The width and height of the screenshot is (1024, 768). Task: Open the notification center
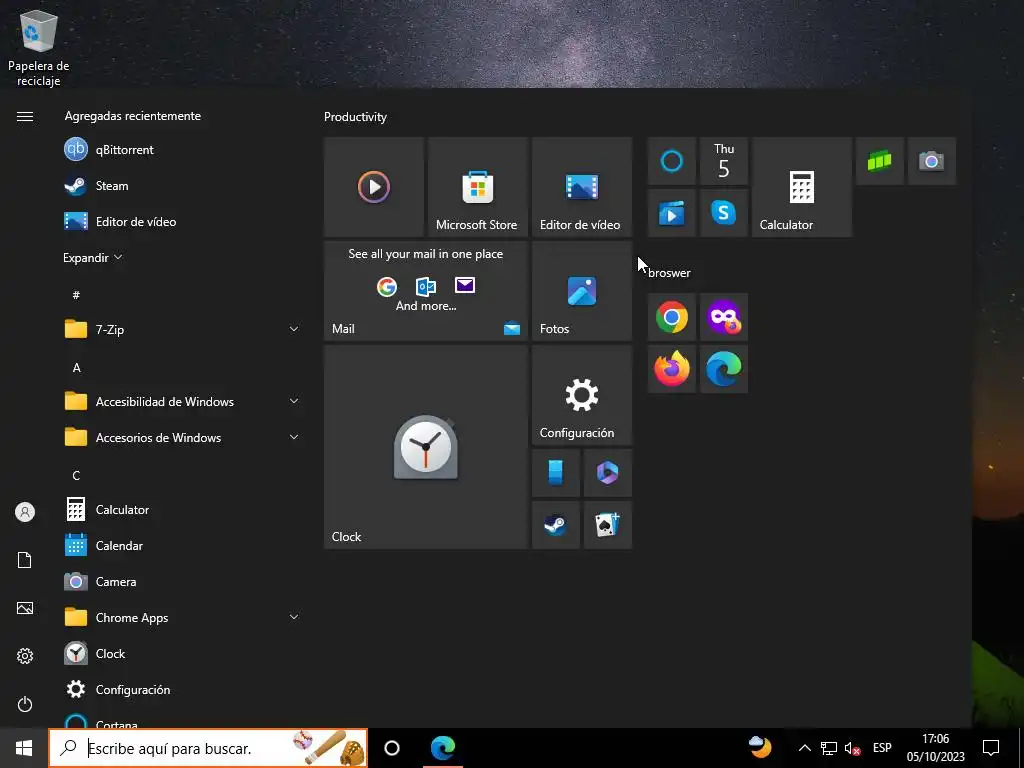point(991,748)
